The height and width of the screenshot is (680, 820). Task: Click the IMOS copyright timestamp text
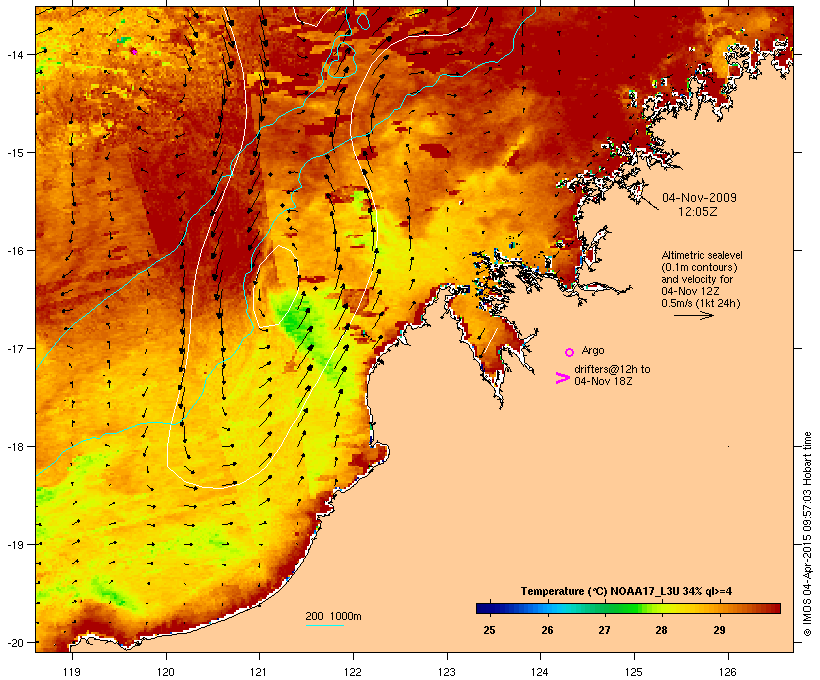tap(807, 535)
